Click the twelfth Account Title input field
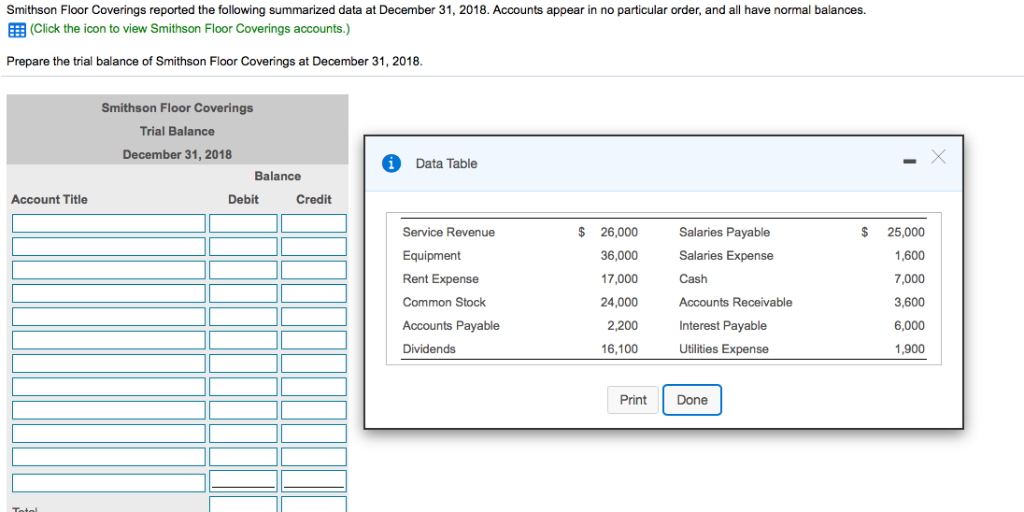 pyautogui.click(x=108, y=483)
